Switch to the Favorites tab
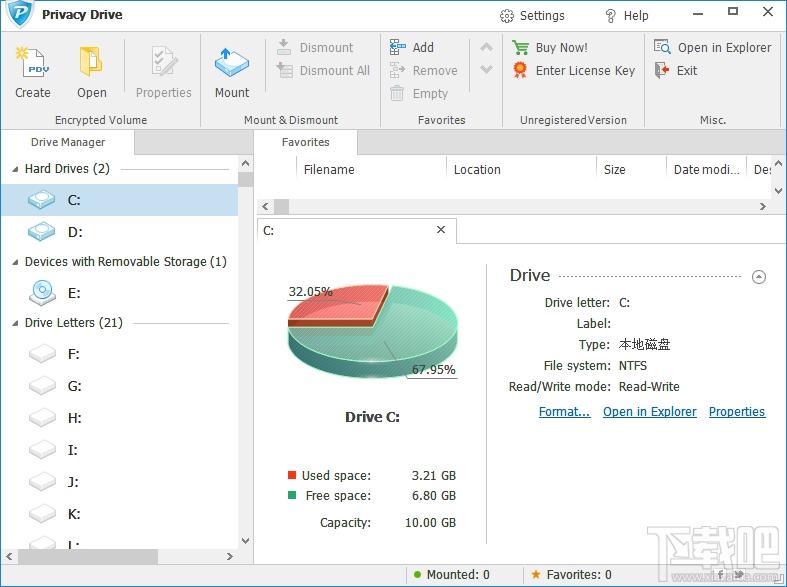The width and height of the screenshot is (787, 587). click(306, 142)
